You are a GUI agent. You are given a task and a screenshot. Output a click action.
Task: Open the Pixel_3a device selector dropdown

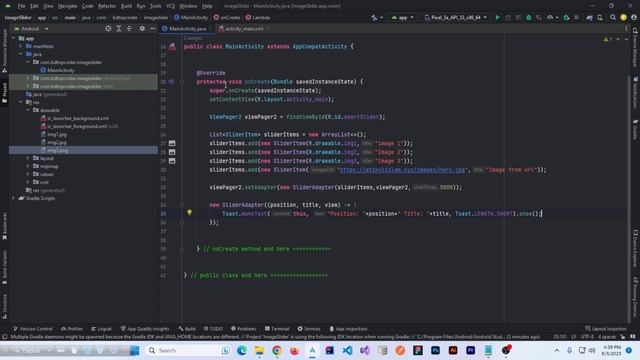pos(456,18)
